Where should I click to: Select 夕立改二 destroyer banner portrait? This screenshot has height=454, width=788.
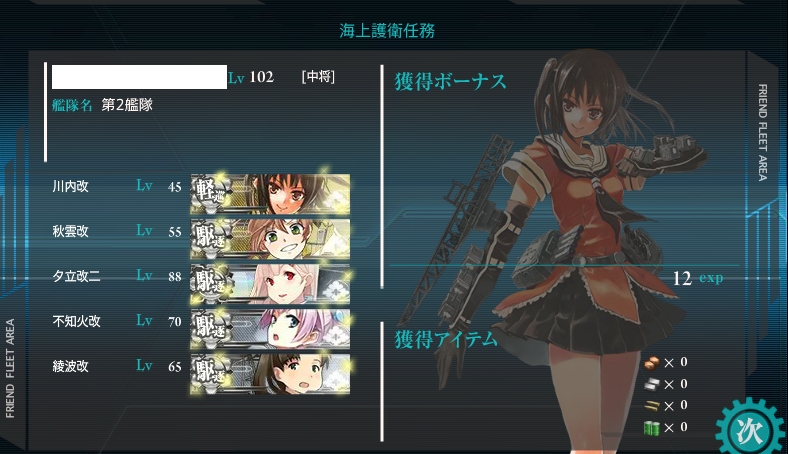coord(270,284)
